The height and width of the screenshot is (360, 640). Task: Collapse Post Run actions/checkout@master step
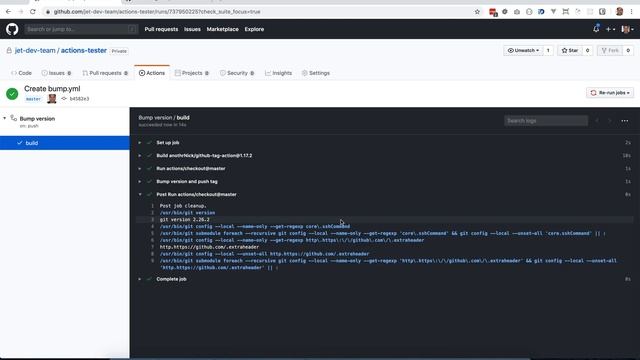click(x=196, y=195)
